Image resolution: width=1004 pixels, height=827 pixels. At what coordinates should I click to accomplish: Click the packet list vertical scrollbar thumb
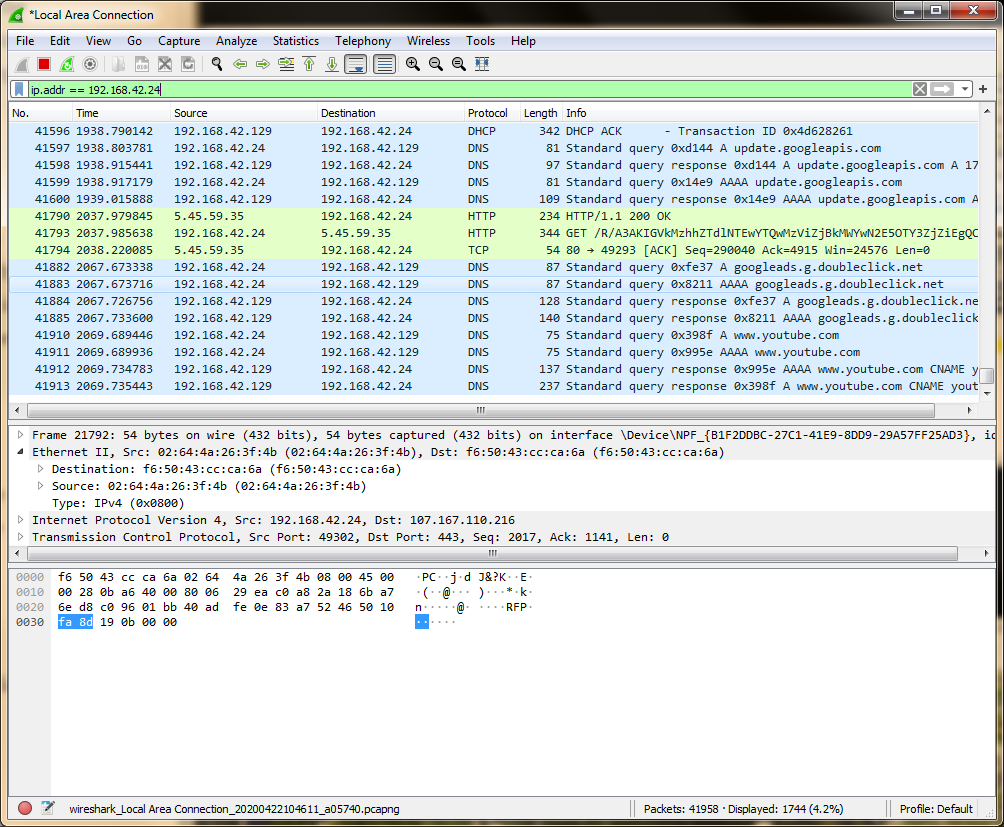point(987,375)
